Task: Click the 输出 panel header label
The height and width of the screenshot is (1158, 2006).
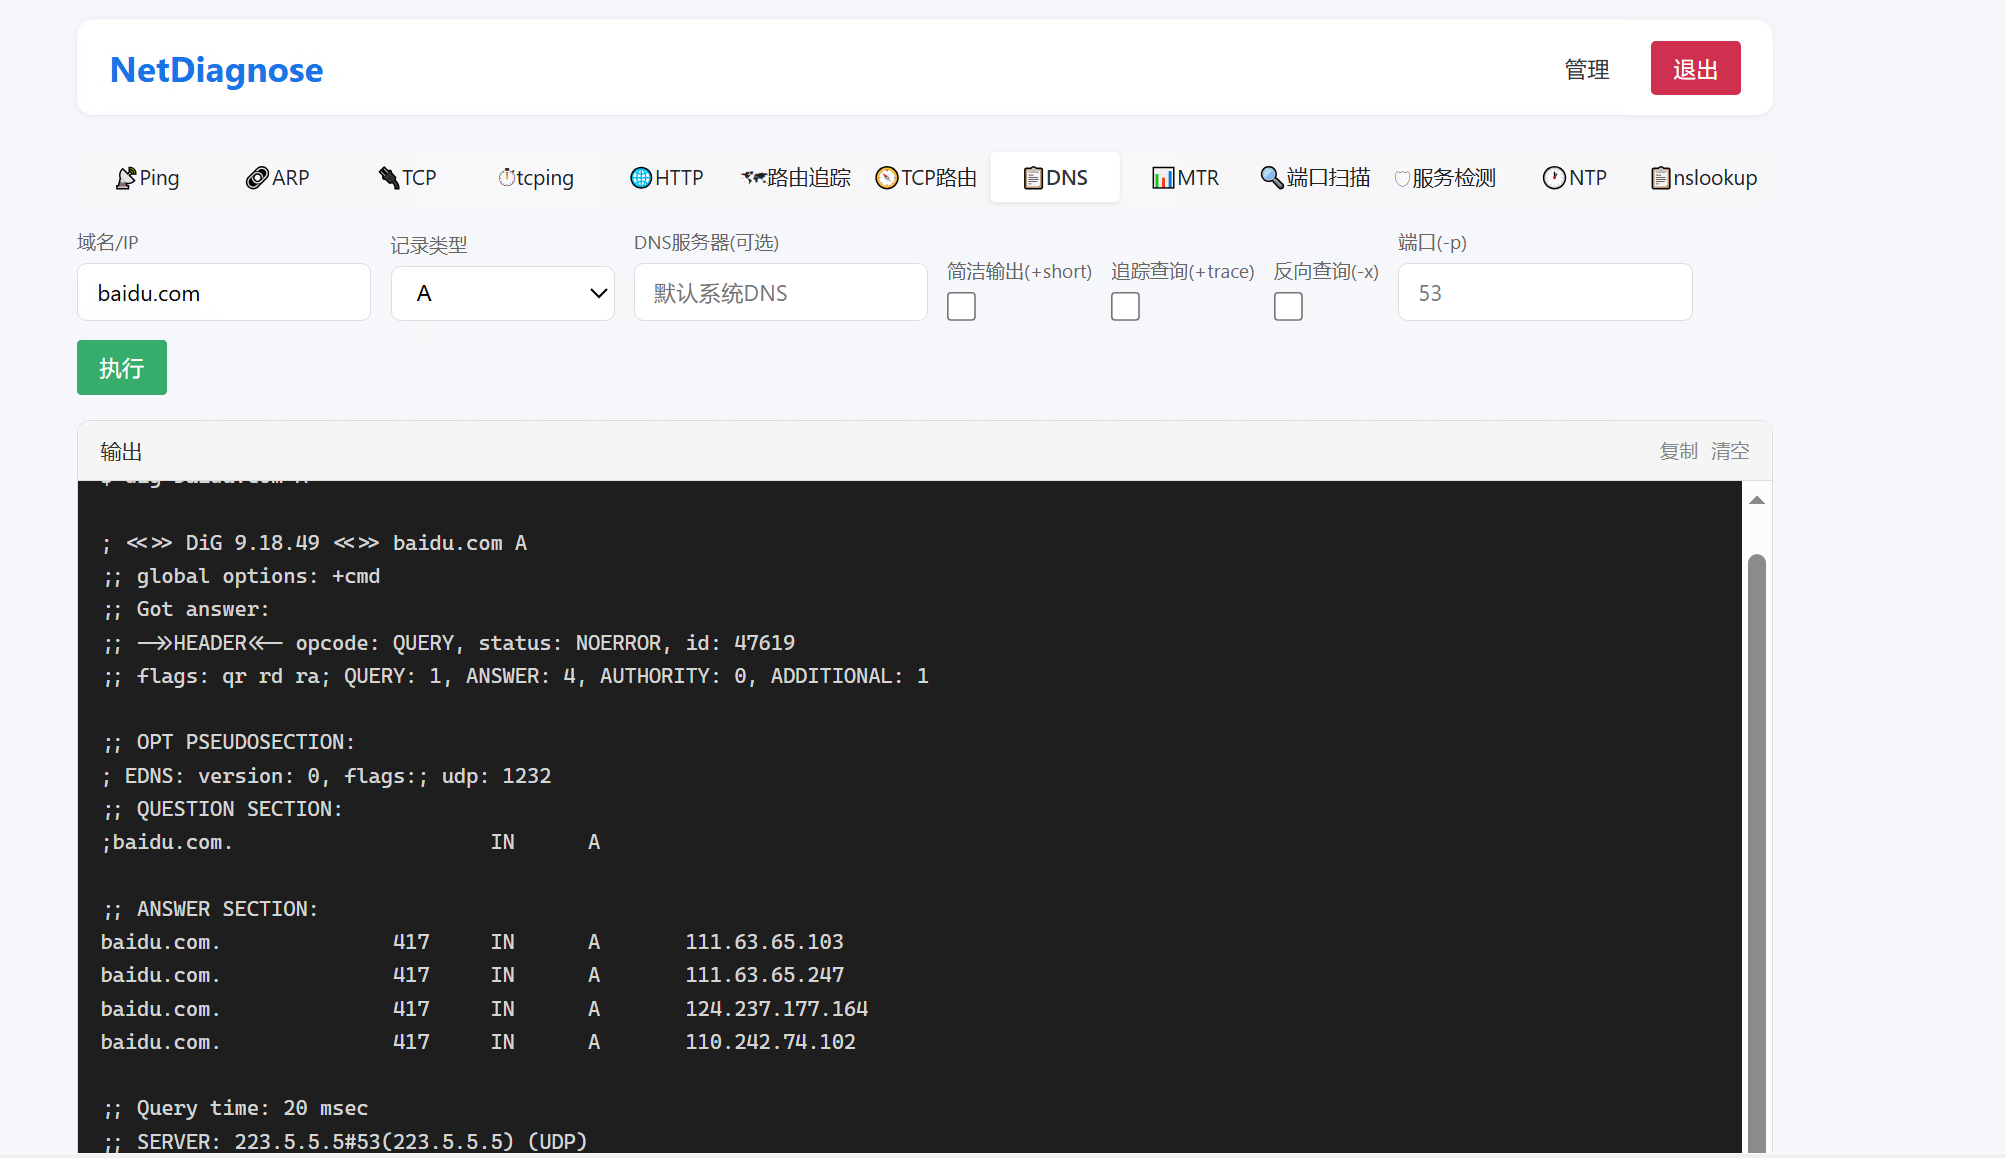Action: [121, 452]
